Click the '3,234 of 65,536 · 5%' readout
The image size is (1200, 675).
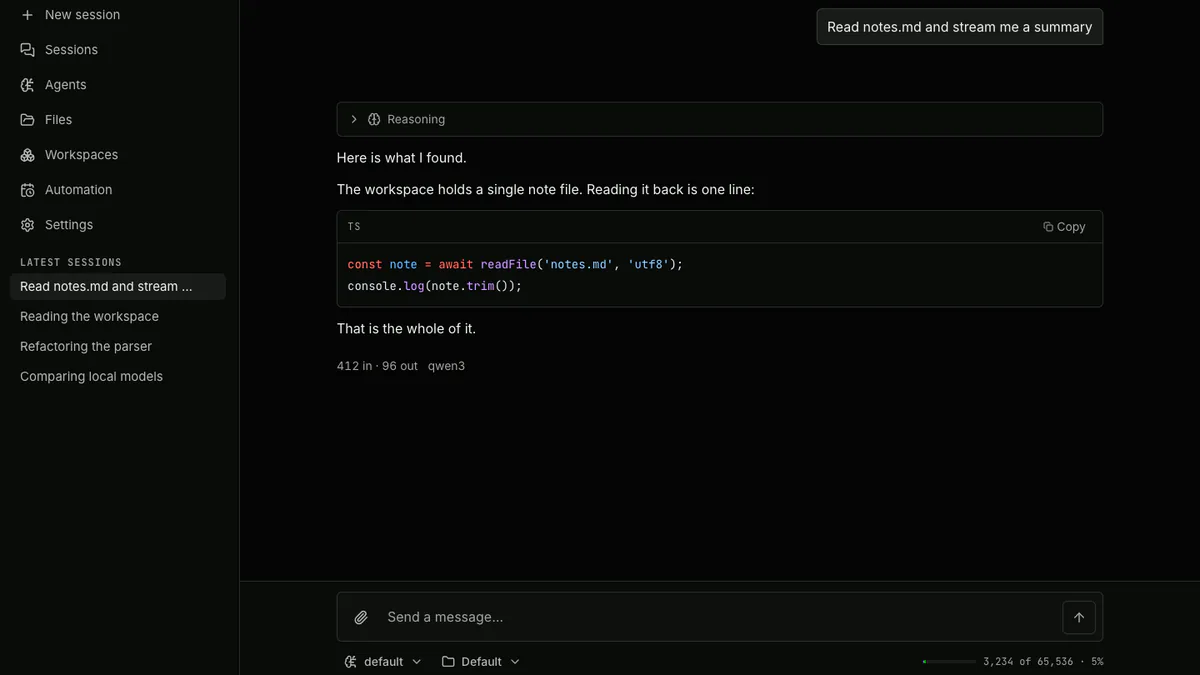coord(1043,662)
